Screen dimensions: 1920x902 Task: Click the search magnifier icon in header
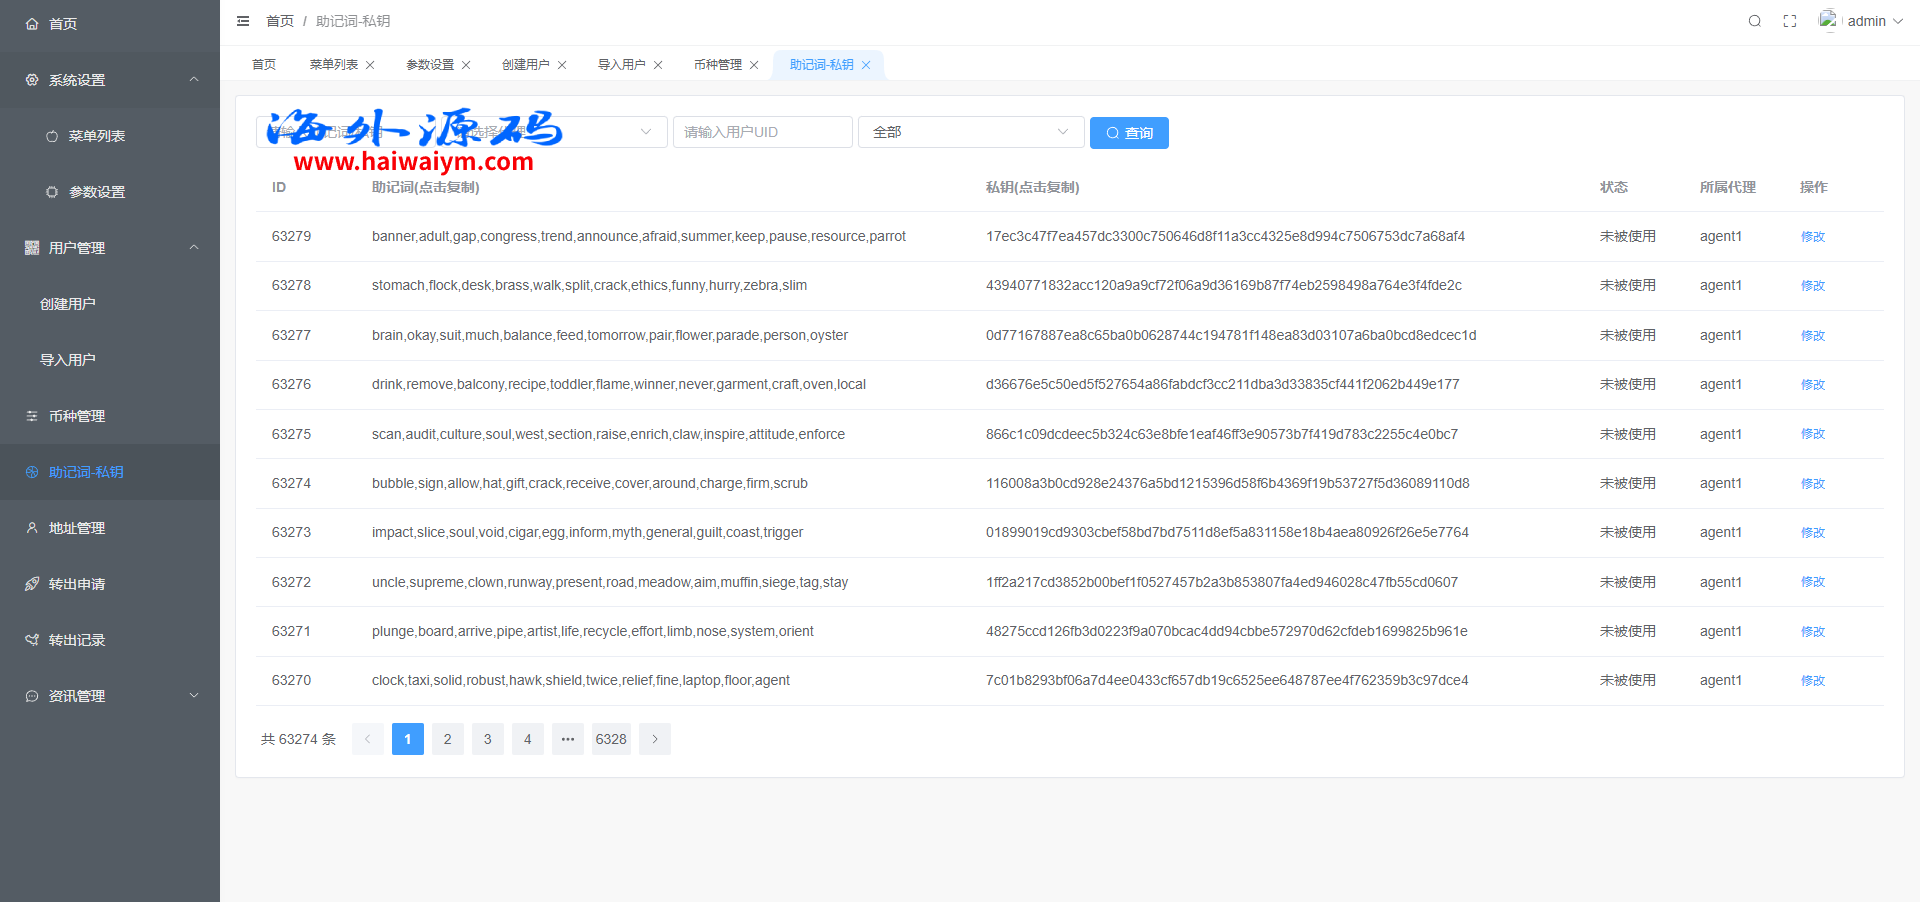1754,21
